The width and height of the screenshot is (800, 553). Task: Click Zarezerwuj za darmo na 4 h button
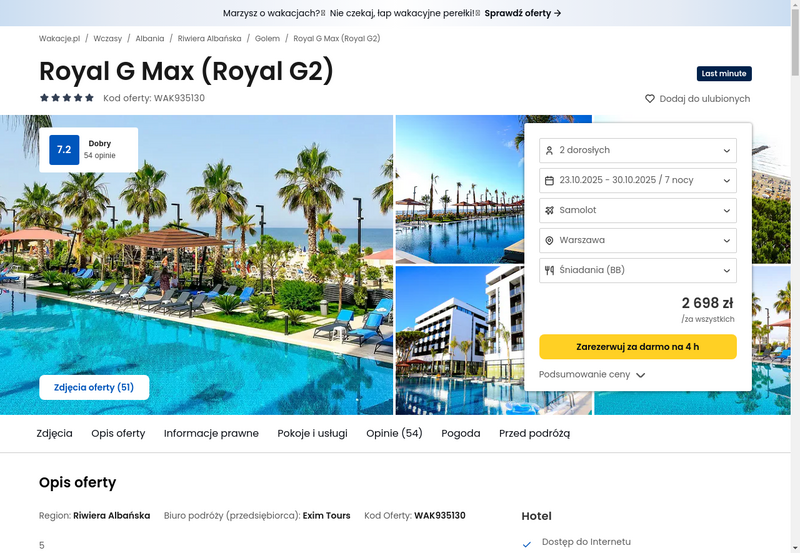[x=638, y=346]
